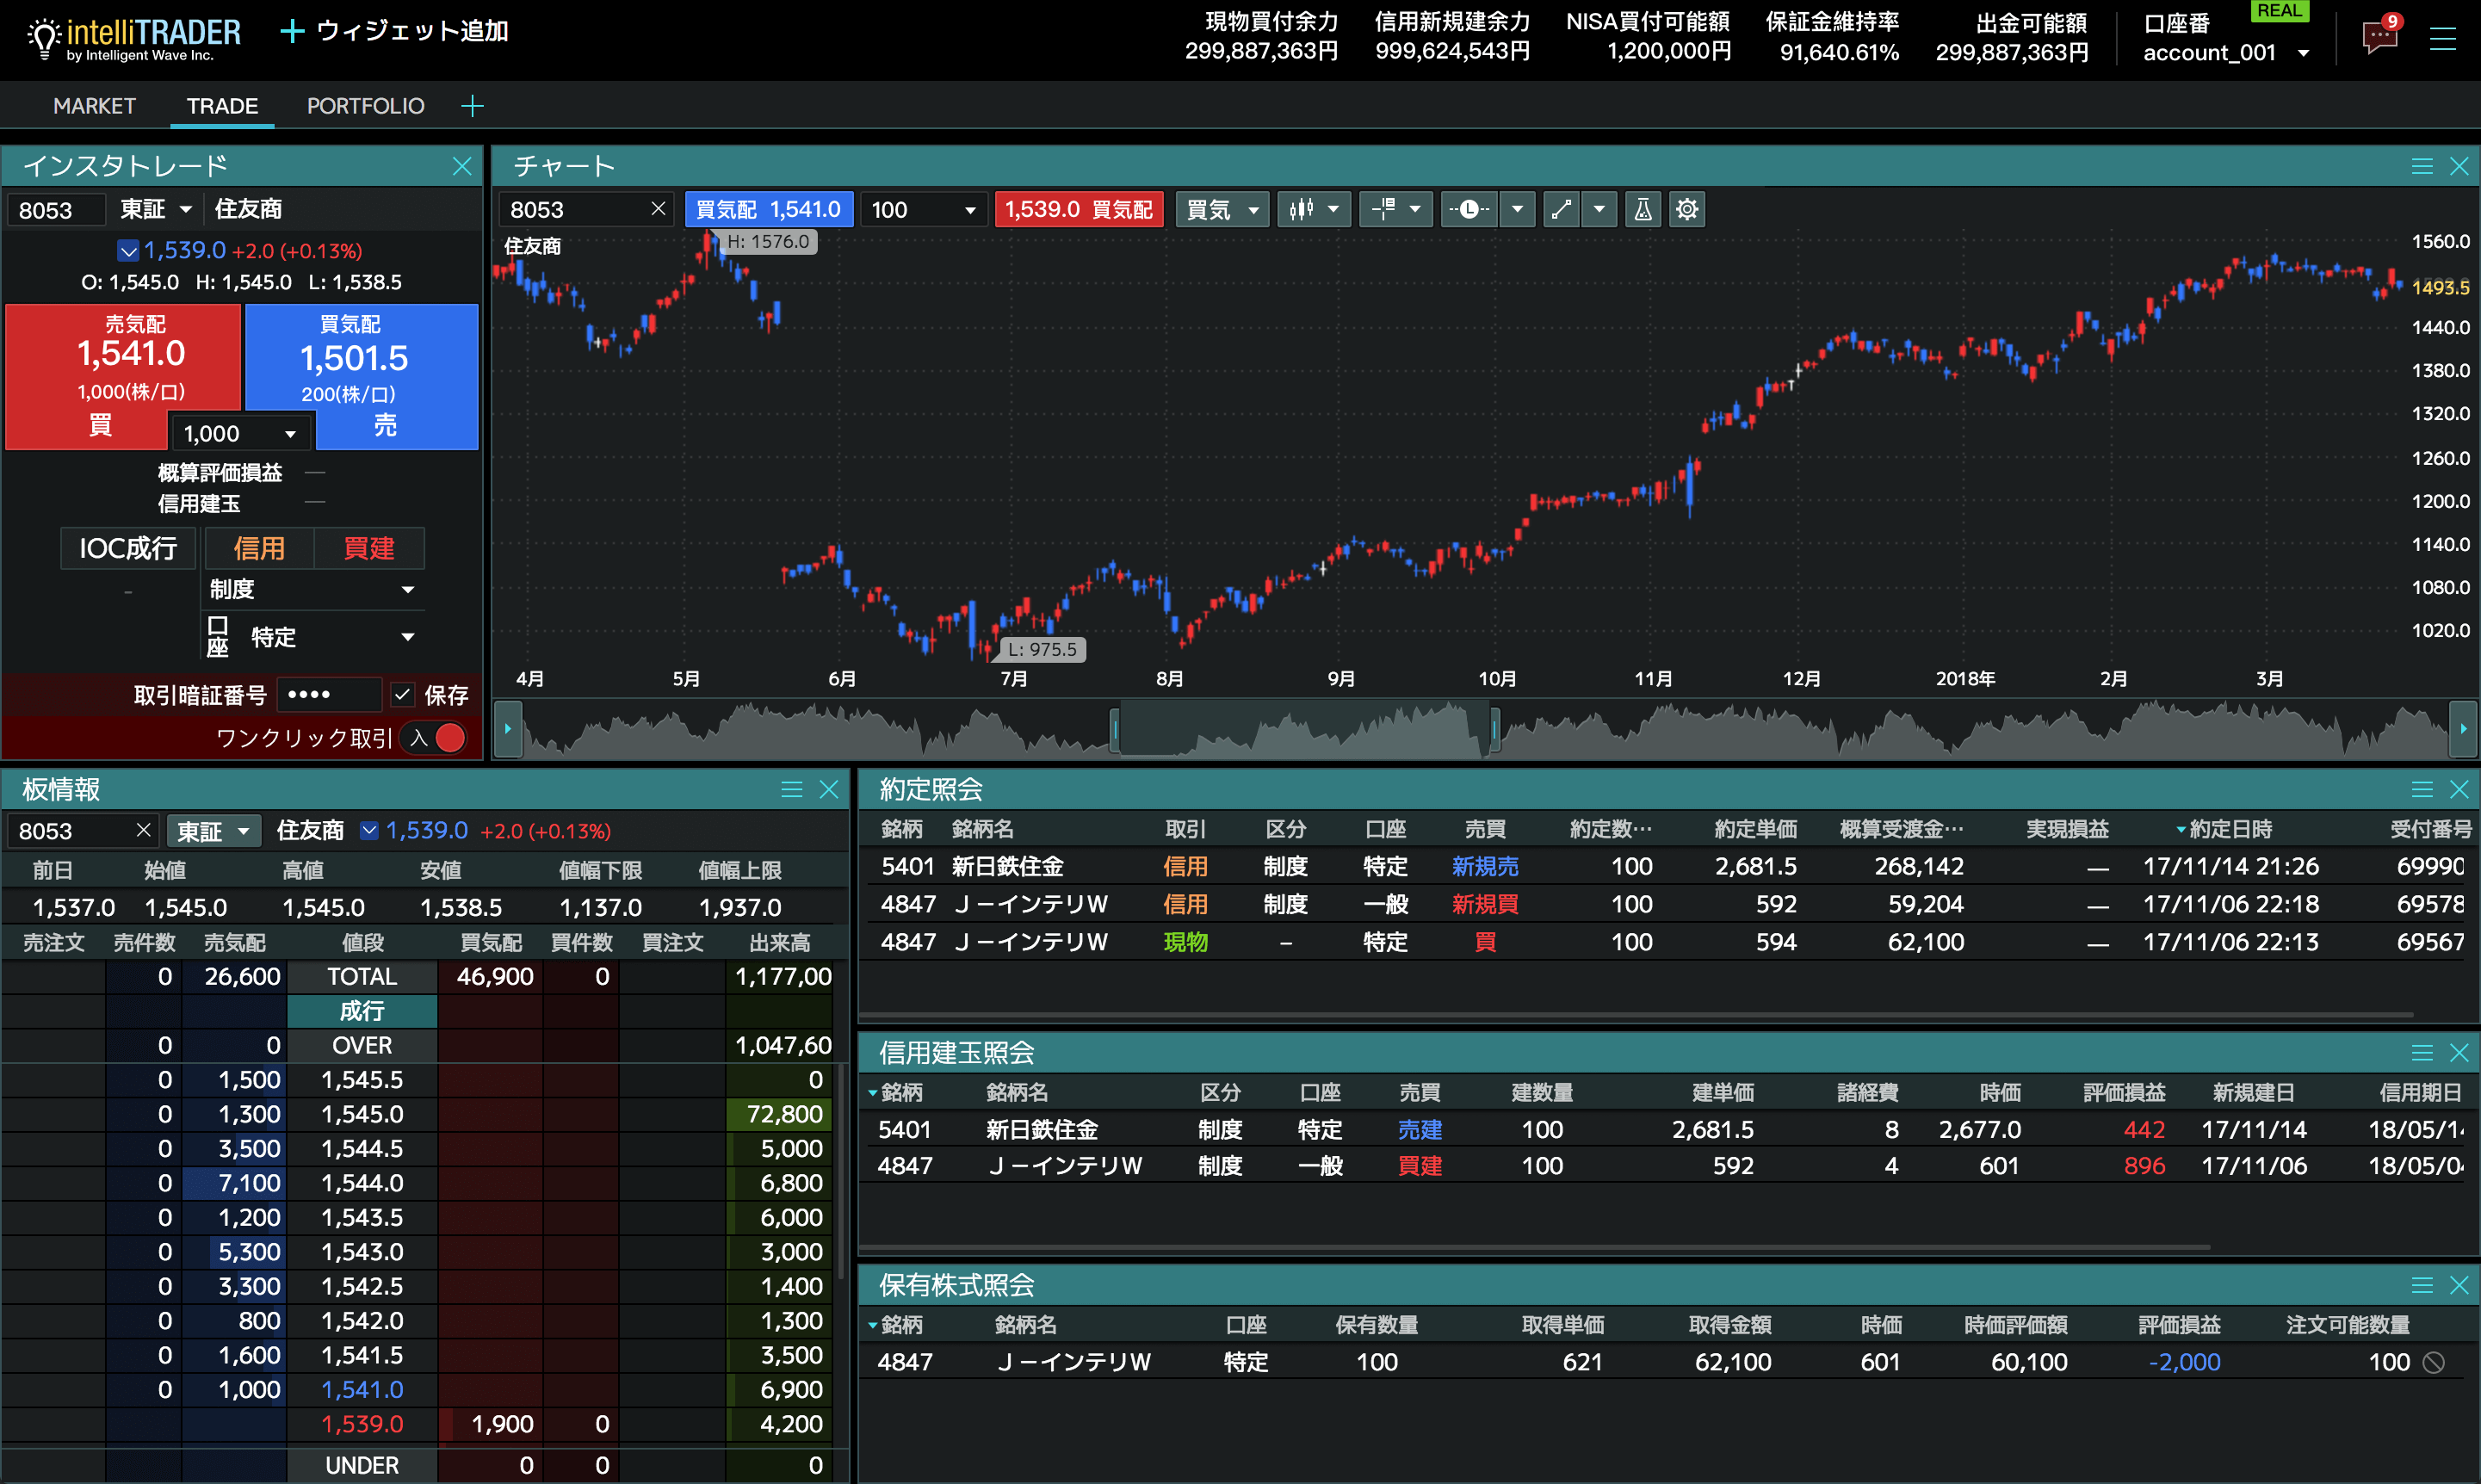Open the 約定照会 panel menu icon
The height and width of the screenshot is (1484, 2481).
pyautogui.click(x=2422, y=790)
